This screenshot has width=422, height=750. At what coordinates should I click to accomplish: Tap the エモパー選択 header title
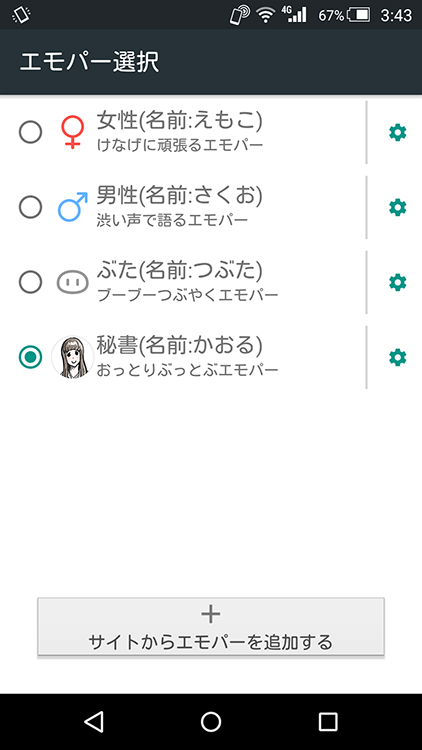89,62
